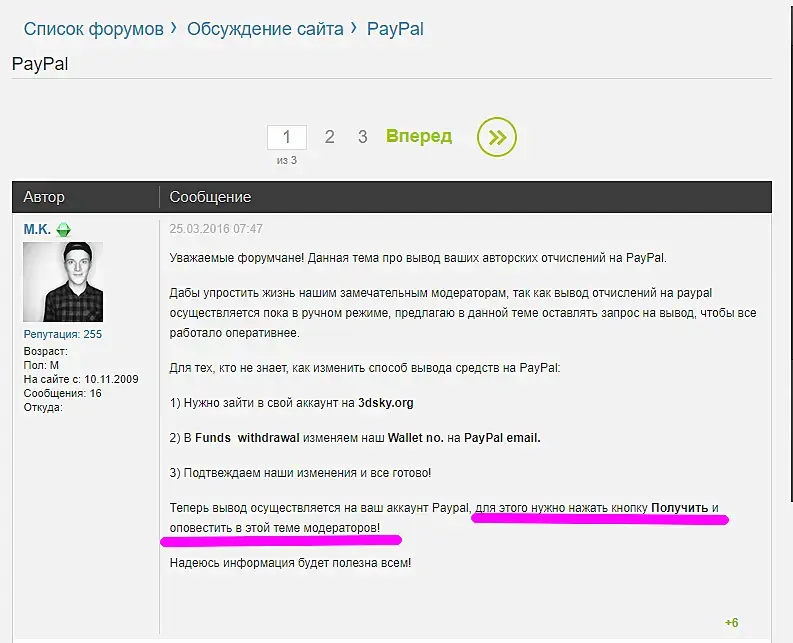Go to page 2 of the thread
The image size is (793, 643).
coord(329,137)
